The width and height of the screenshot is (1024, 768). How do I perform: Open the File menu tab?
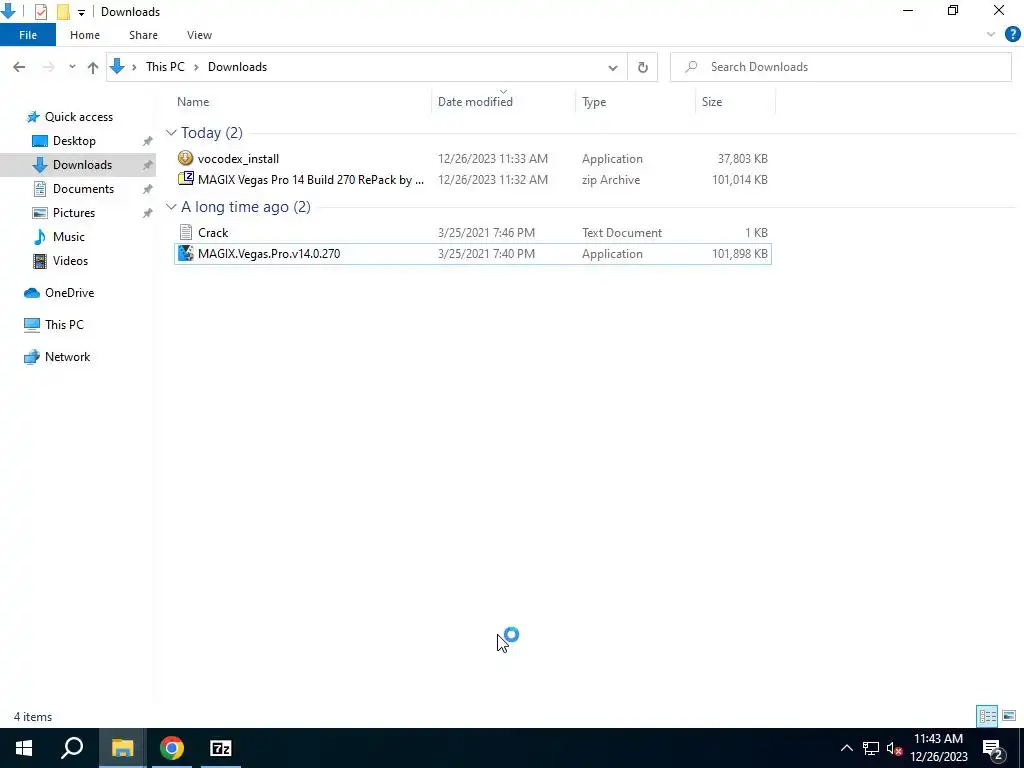(x=28, y=35)
